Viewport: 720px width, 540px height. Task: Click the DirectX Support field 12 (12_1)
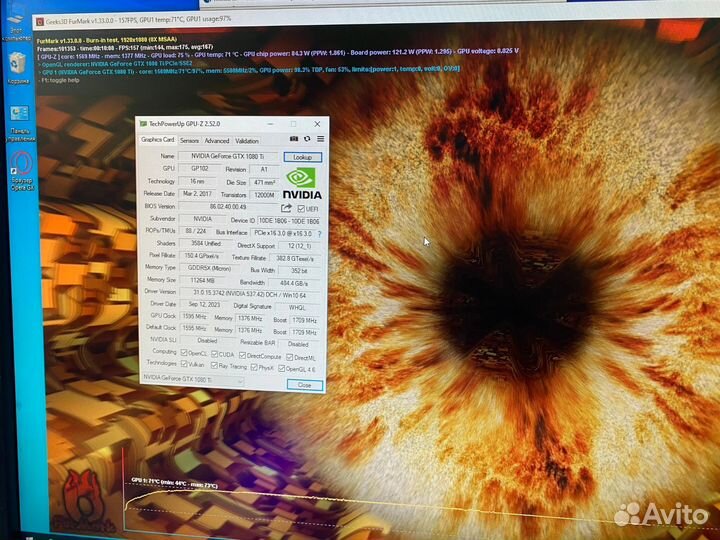click(x=300, y=246)
